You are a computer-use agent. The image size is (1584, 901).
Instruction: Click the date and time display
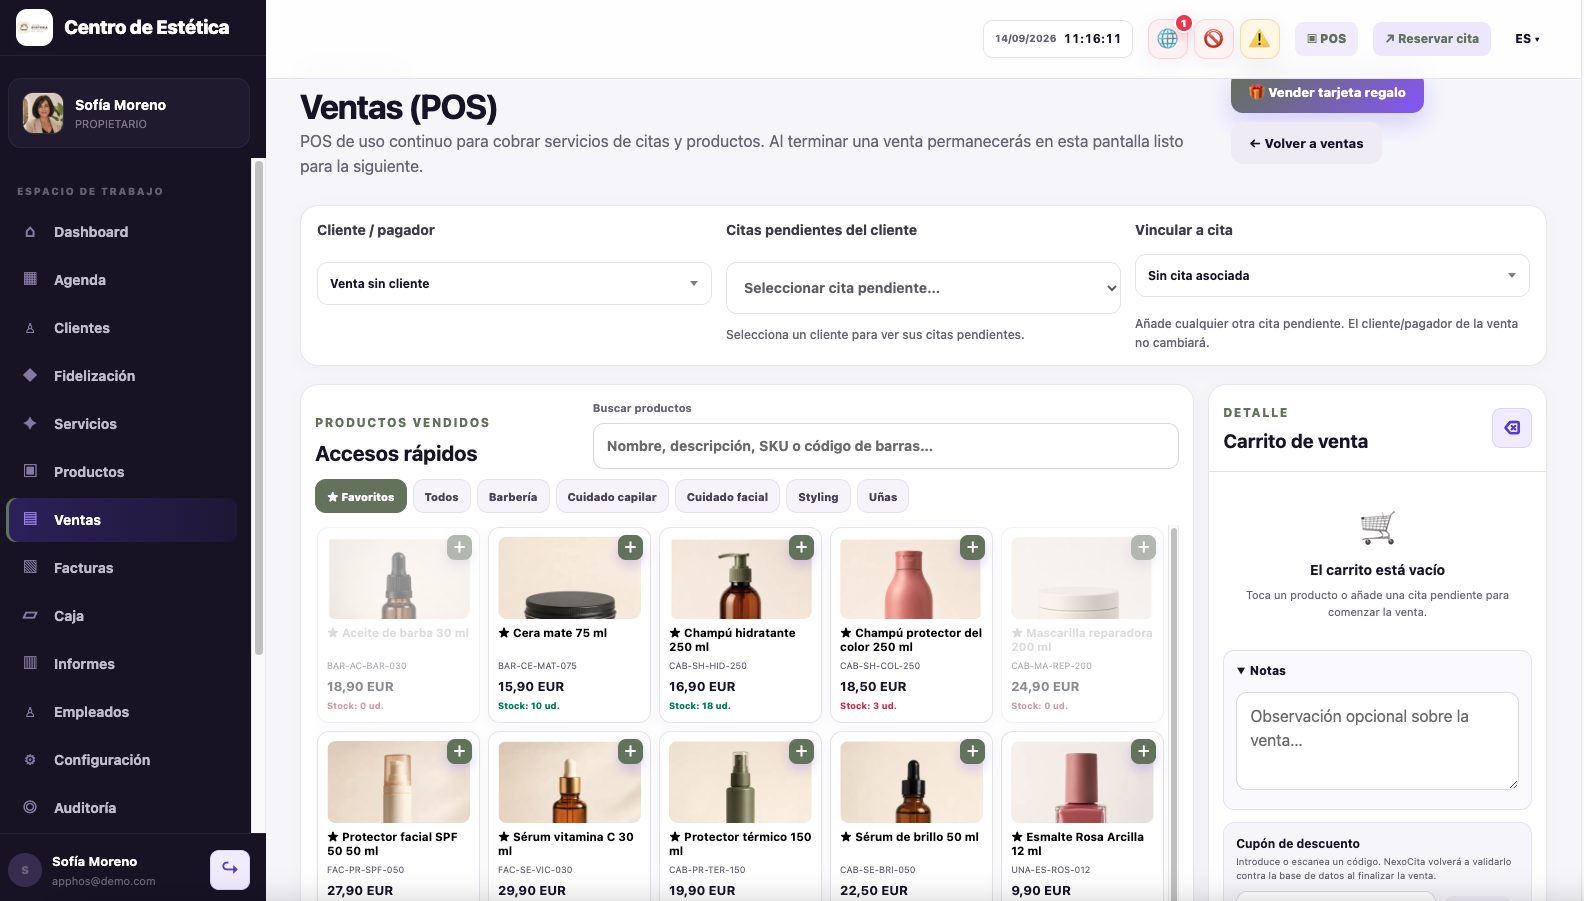[x=1058, y=39]
